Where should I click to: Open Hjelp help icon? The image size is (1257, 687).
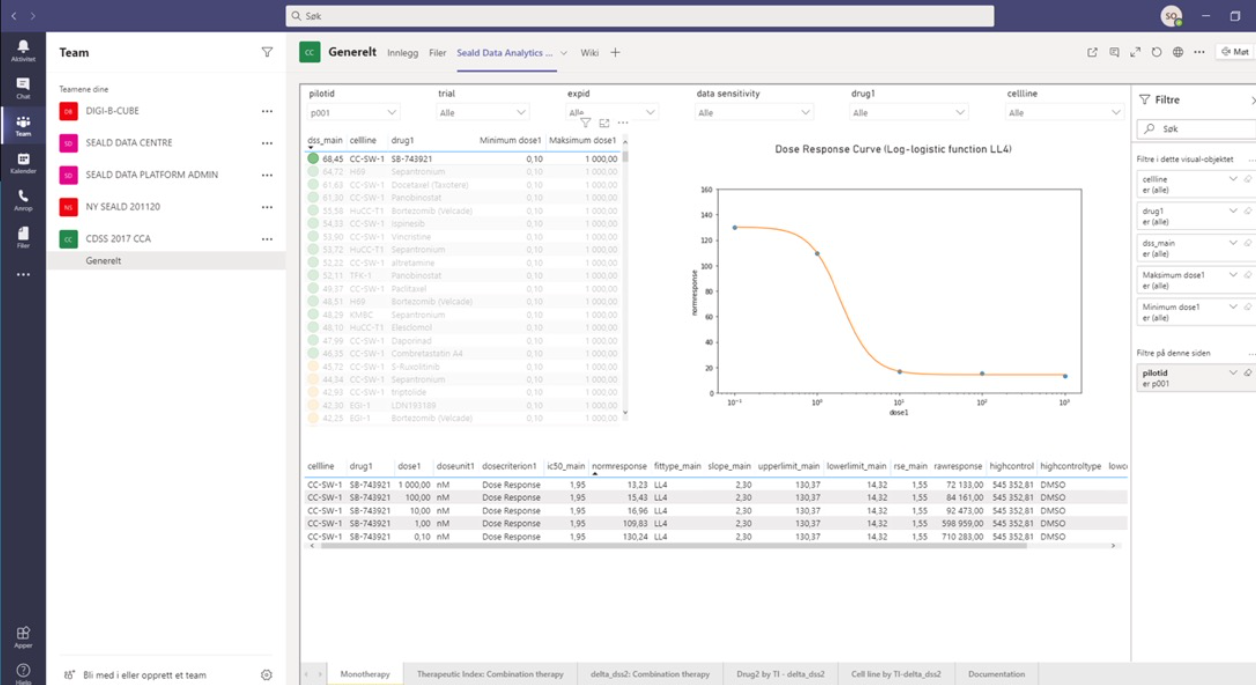pos(22,672)
